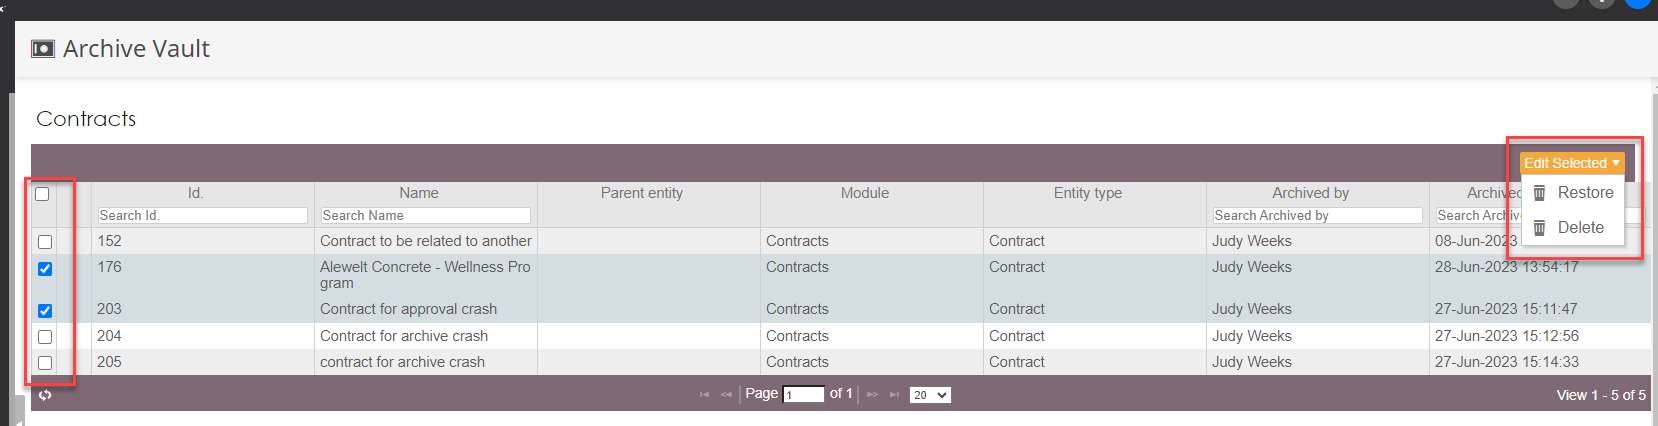This screenshot has width=1658, height=426.
Task: Go to previous page arrow icon
Action: point(726,395)
